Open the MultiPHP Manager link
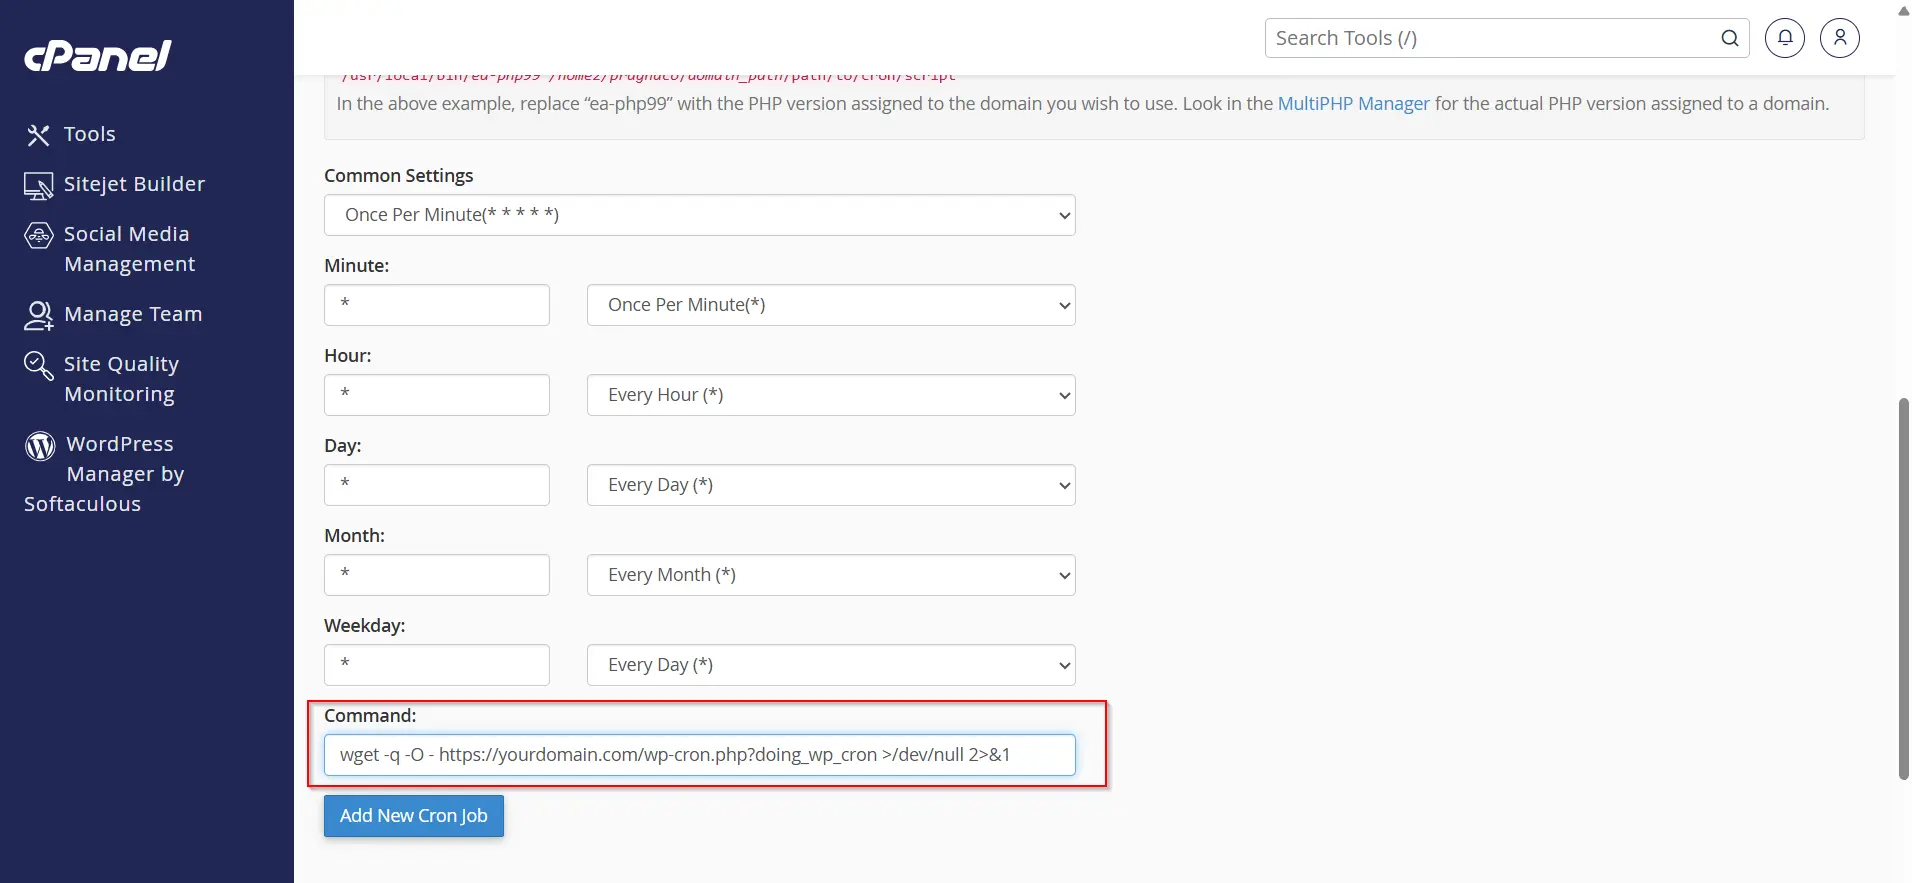The height and width of the screenshot is (883, 1912). click(1354, 104)
